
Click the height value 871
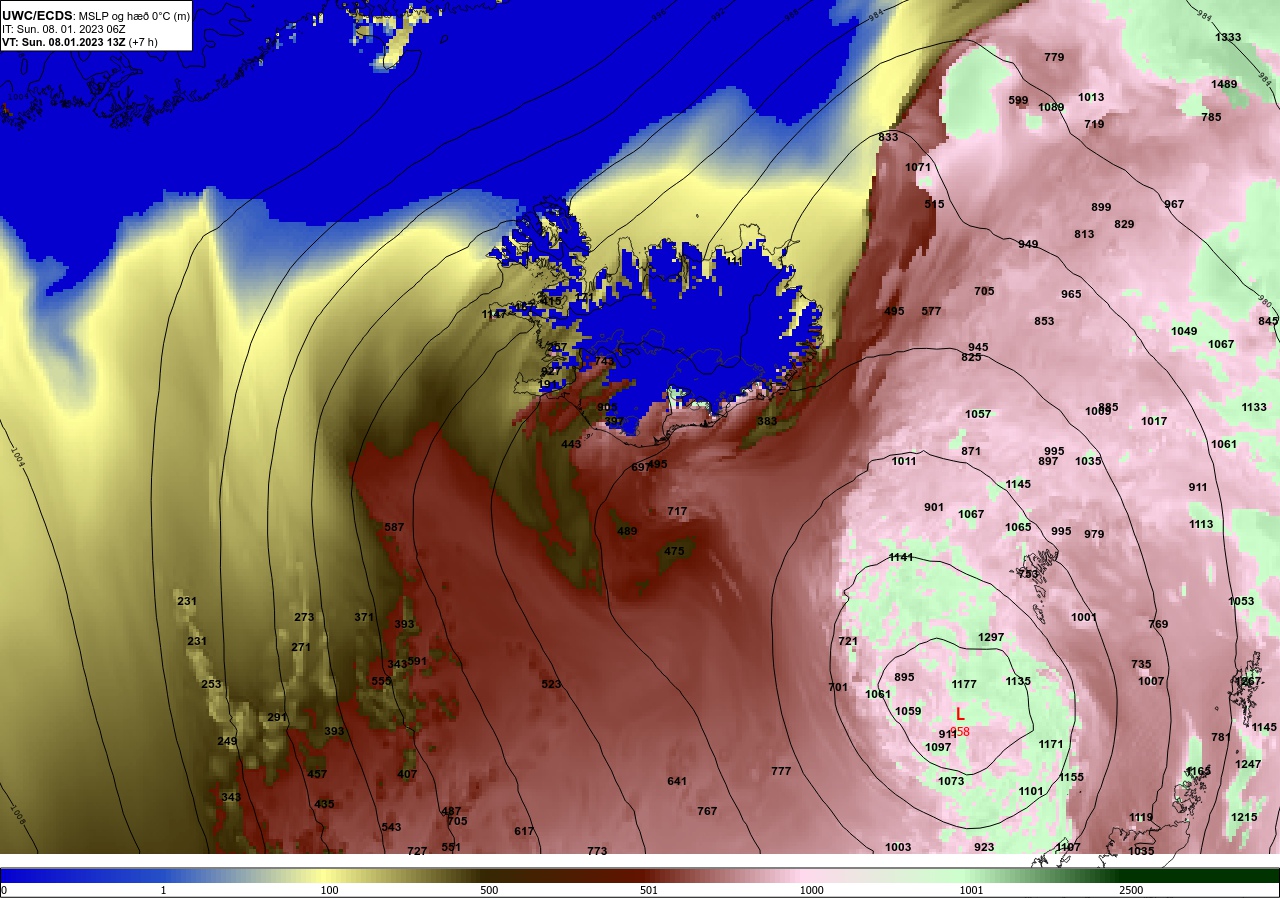[971, 451]
